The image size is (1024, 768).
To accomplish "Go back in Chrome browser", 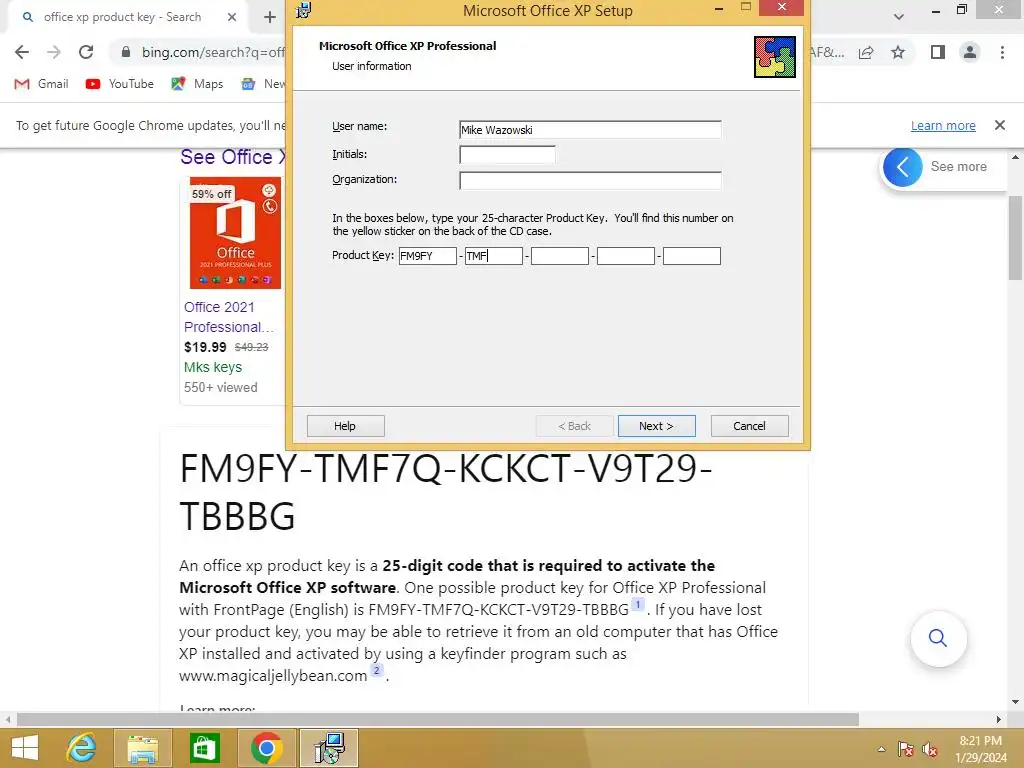I will click(x=22, y=52).
